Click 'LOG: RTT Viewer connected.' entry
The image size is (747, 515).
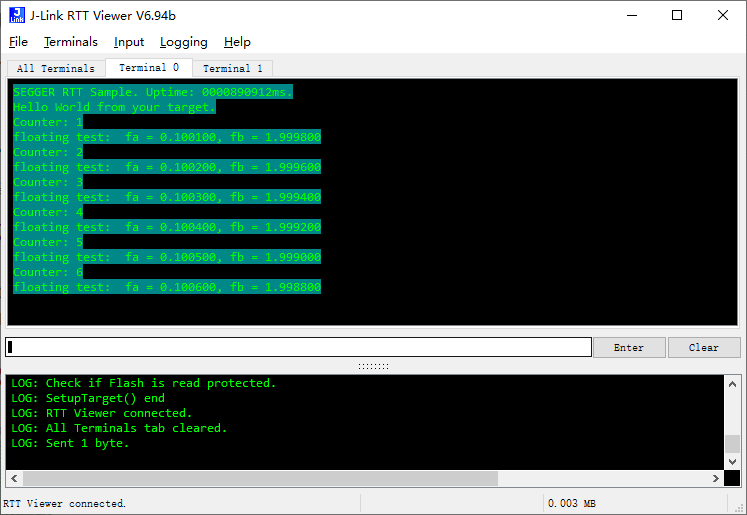[x=101, y=413]
